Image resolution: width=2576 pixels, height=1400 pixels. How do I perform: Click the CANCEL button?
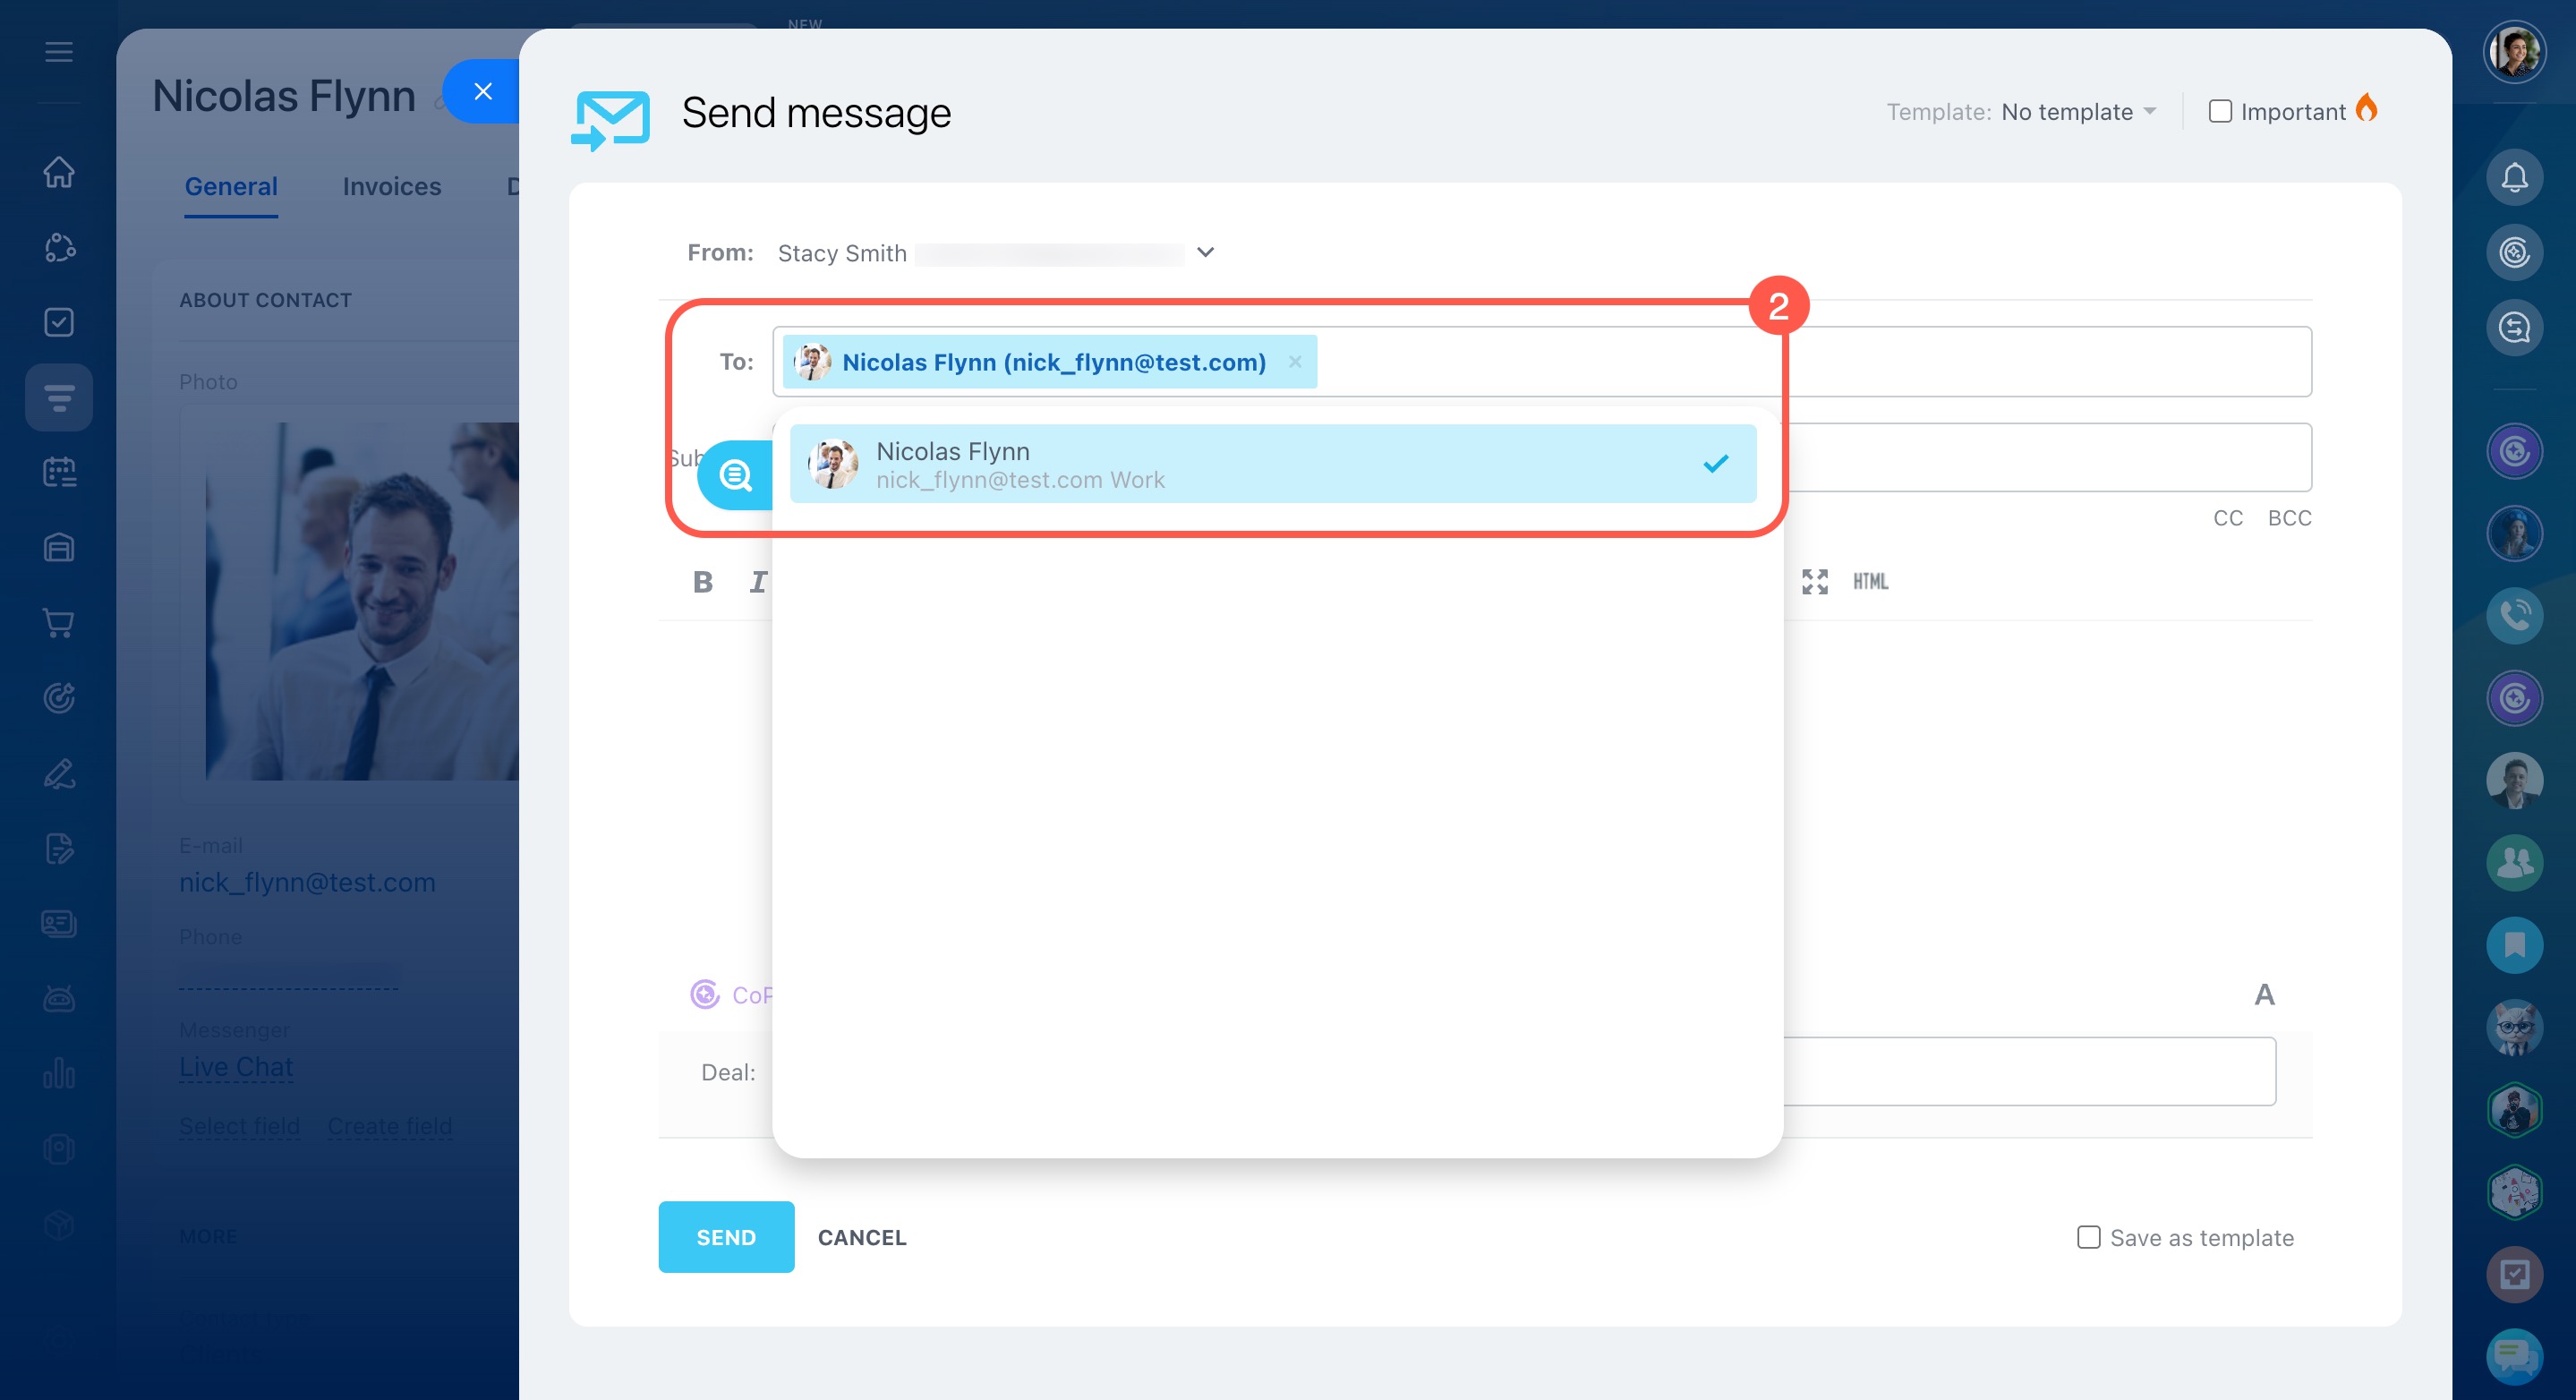coord(861,1237)
